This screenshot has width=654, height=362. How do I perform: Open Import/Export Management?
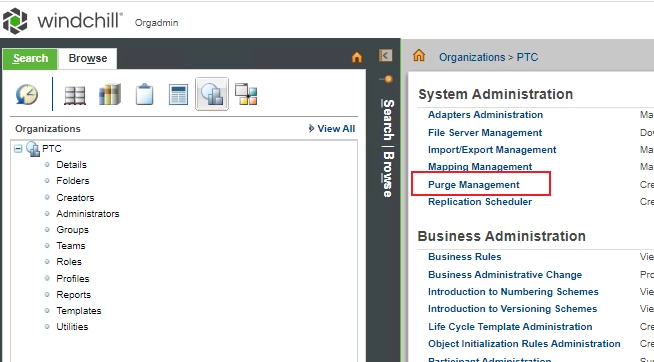492,150
